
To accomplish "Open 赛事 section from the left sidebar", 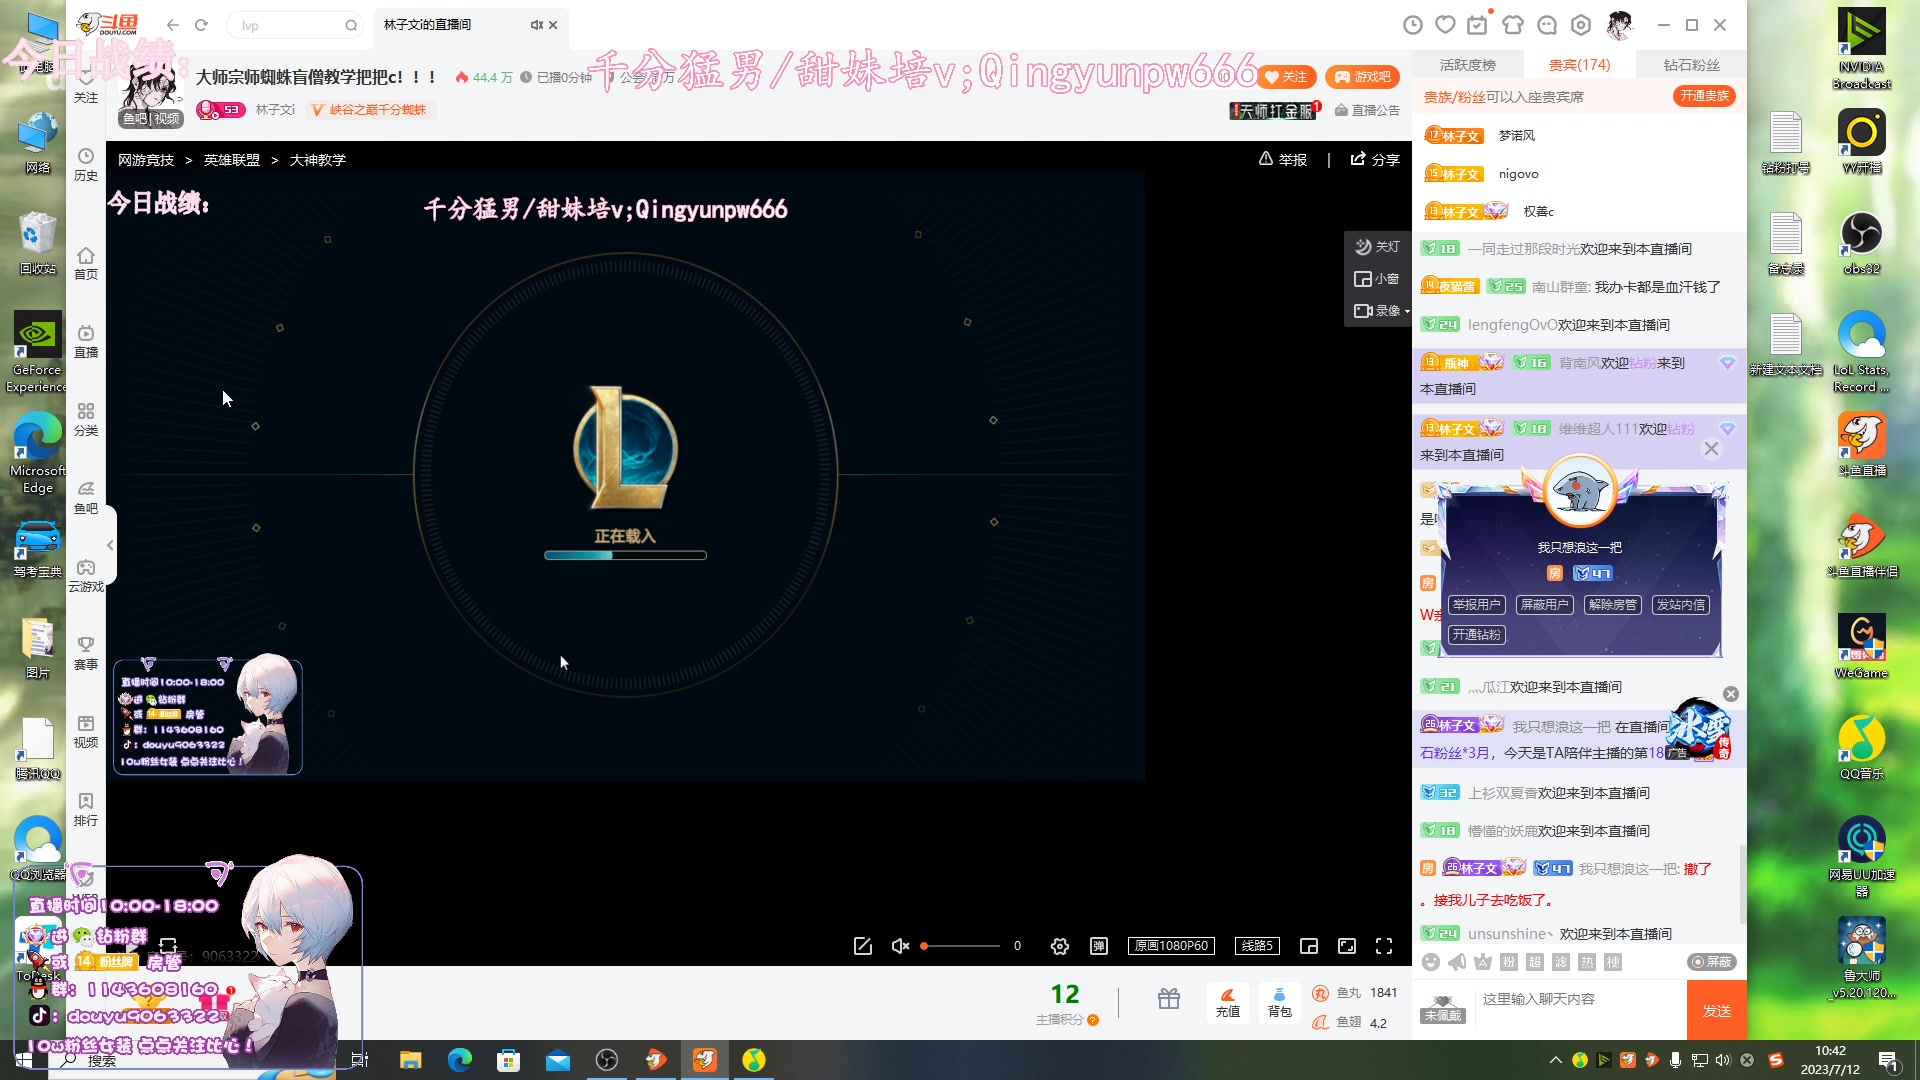I will pyautogui.click(x=86, y=655).
